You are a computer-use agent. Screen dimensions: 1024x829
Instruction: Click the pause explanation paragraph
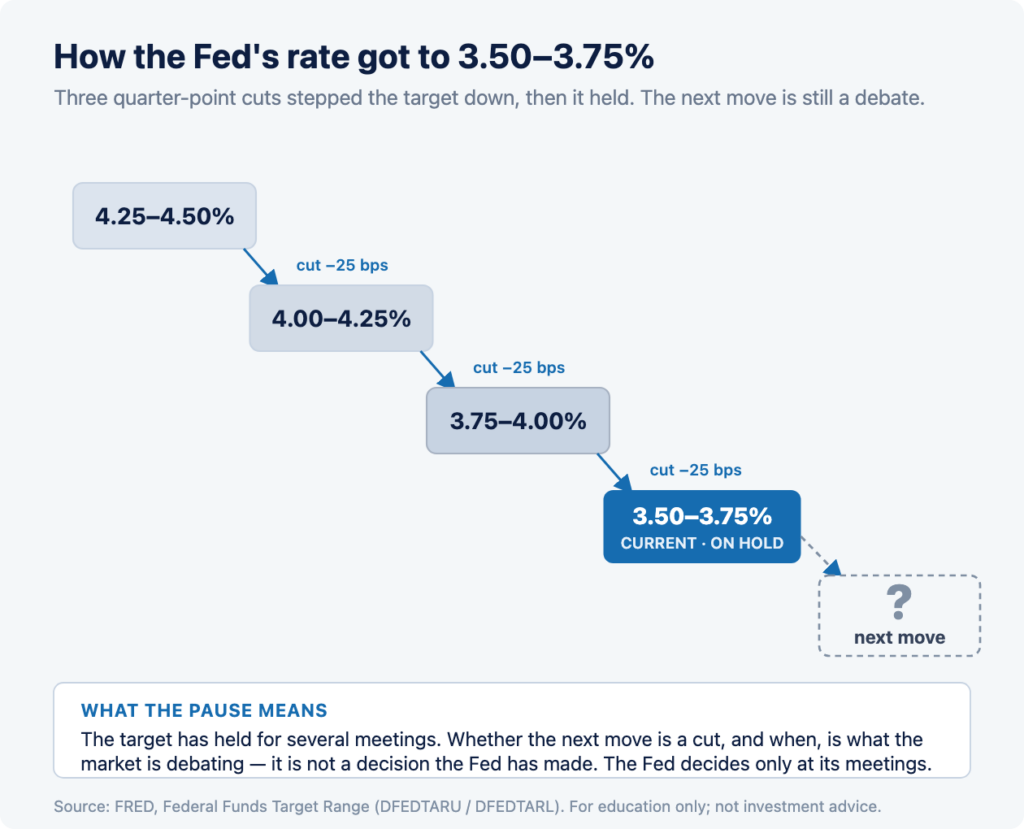506,752
